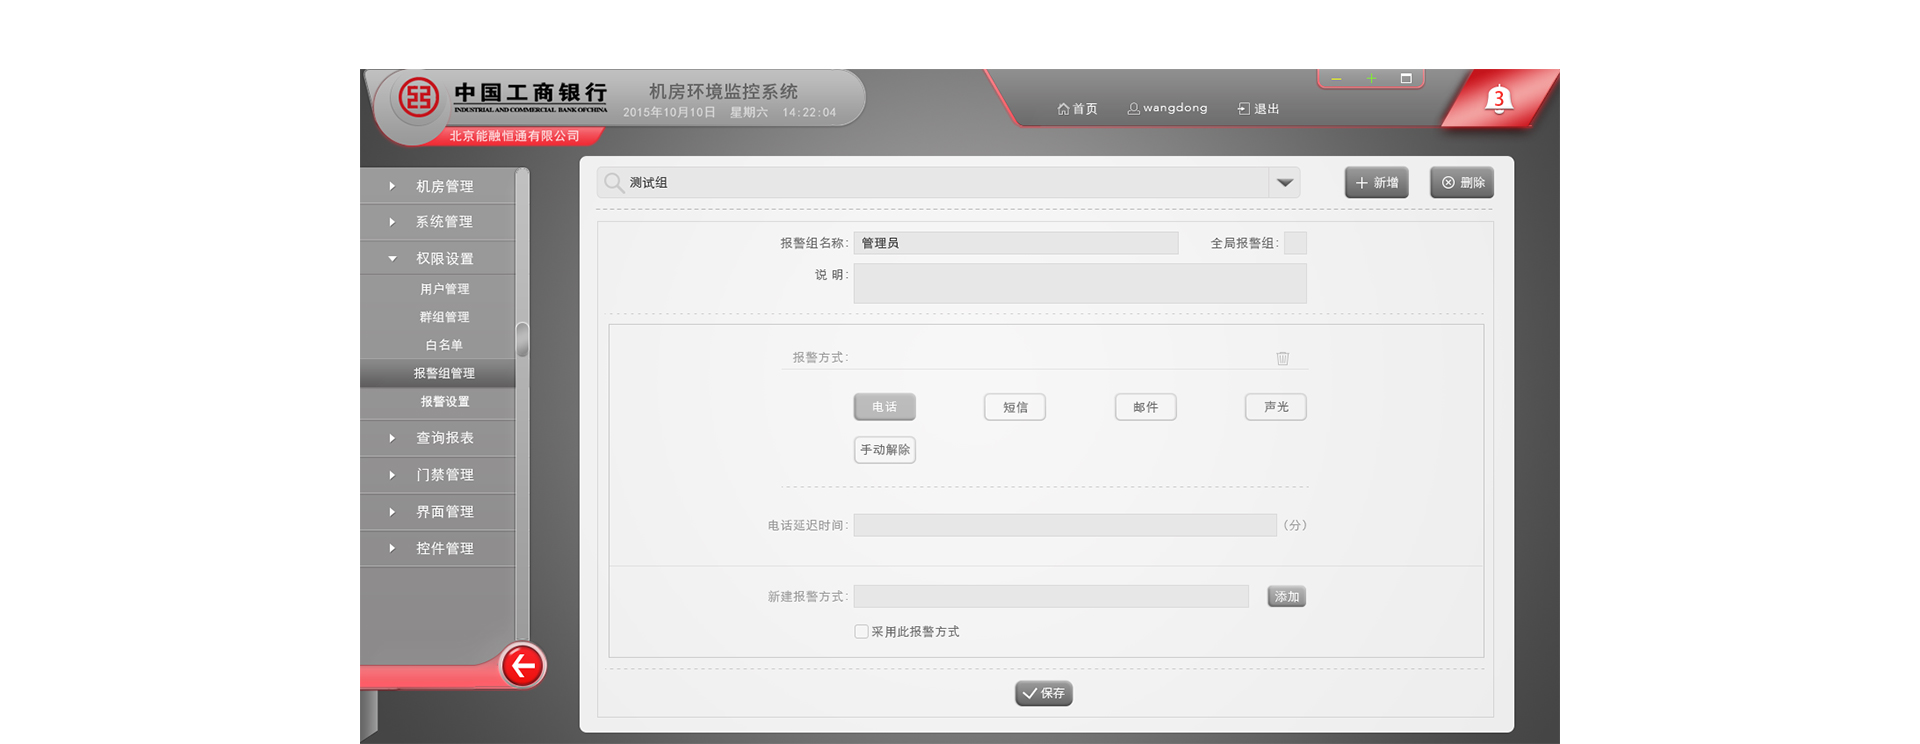Check the 采用此报警方式 checkbox
Viewport: 1920px width, 744px height.
coord(861,631)
